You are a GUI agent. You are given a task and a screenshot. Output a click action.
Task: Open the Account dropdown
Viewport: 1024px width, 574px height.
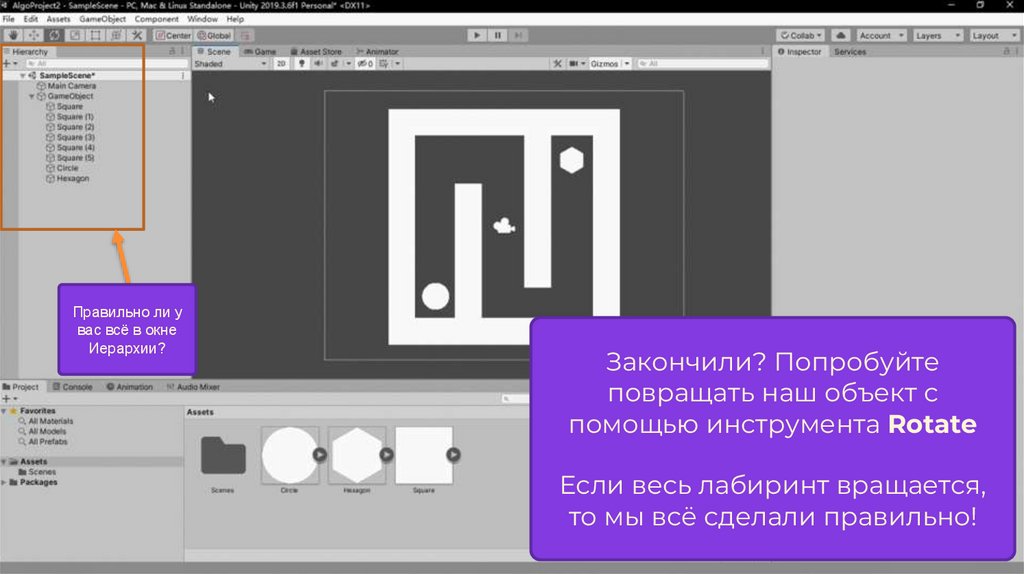(880, 35)
